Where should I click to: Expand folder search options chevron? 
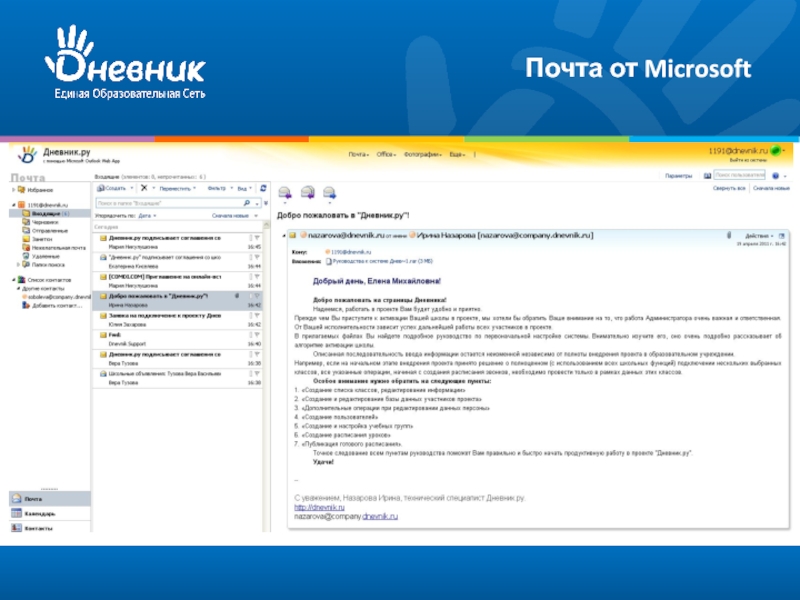[x=265, y=203]
